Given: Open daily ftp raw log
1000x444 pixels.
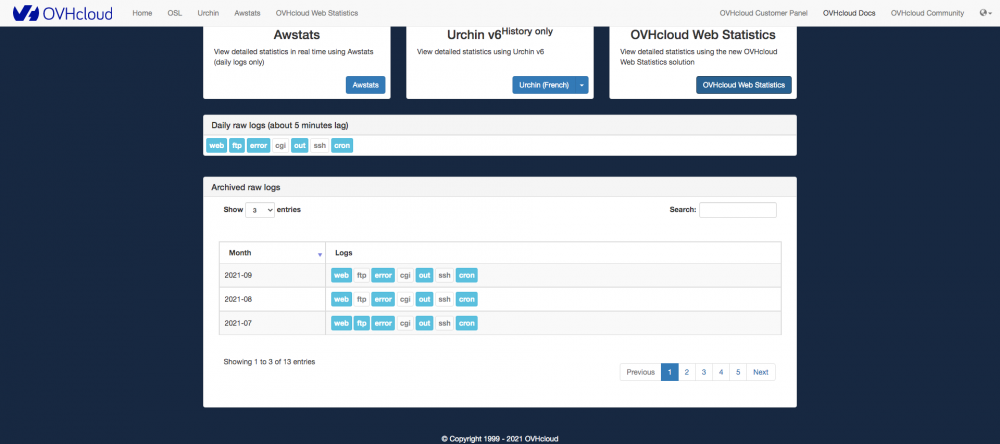Looking at the screenshot, I should coord(237,145).
